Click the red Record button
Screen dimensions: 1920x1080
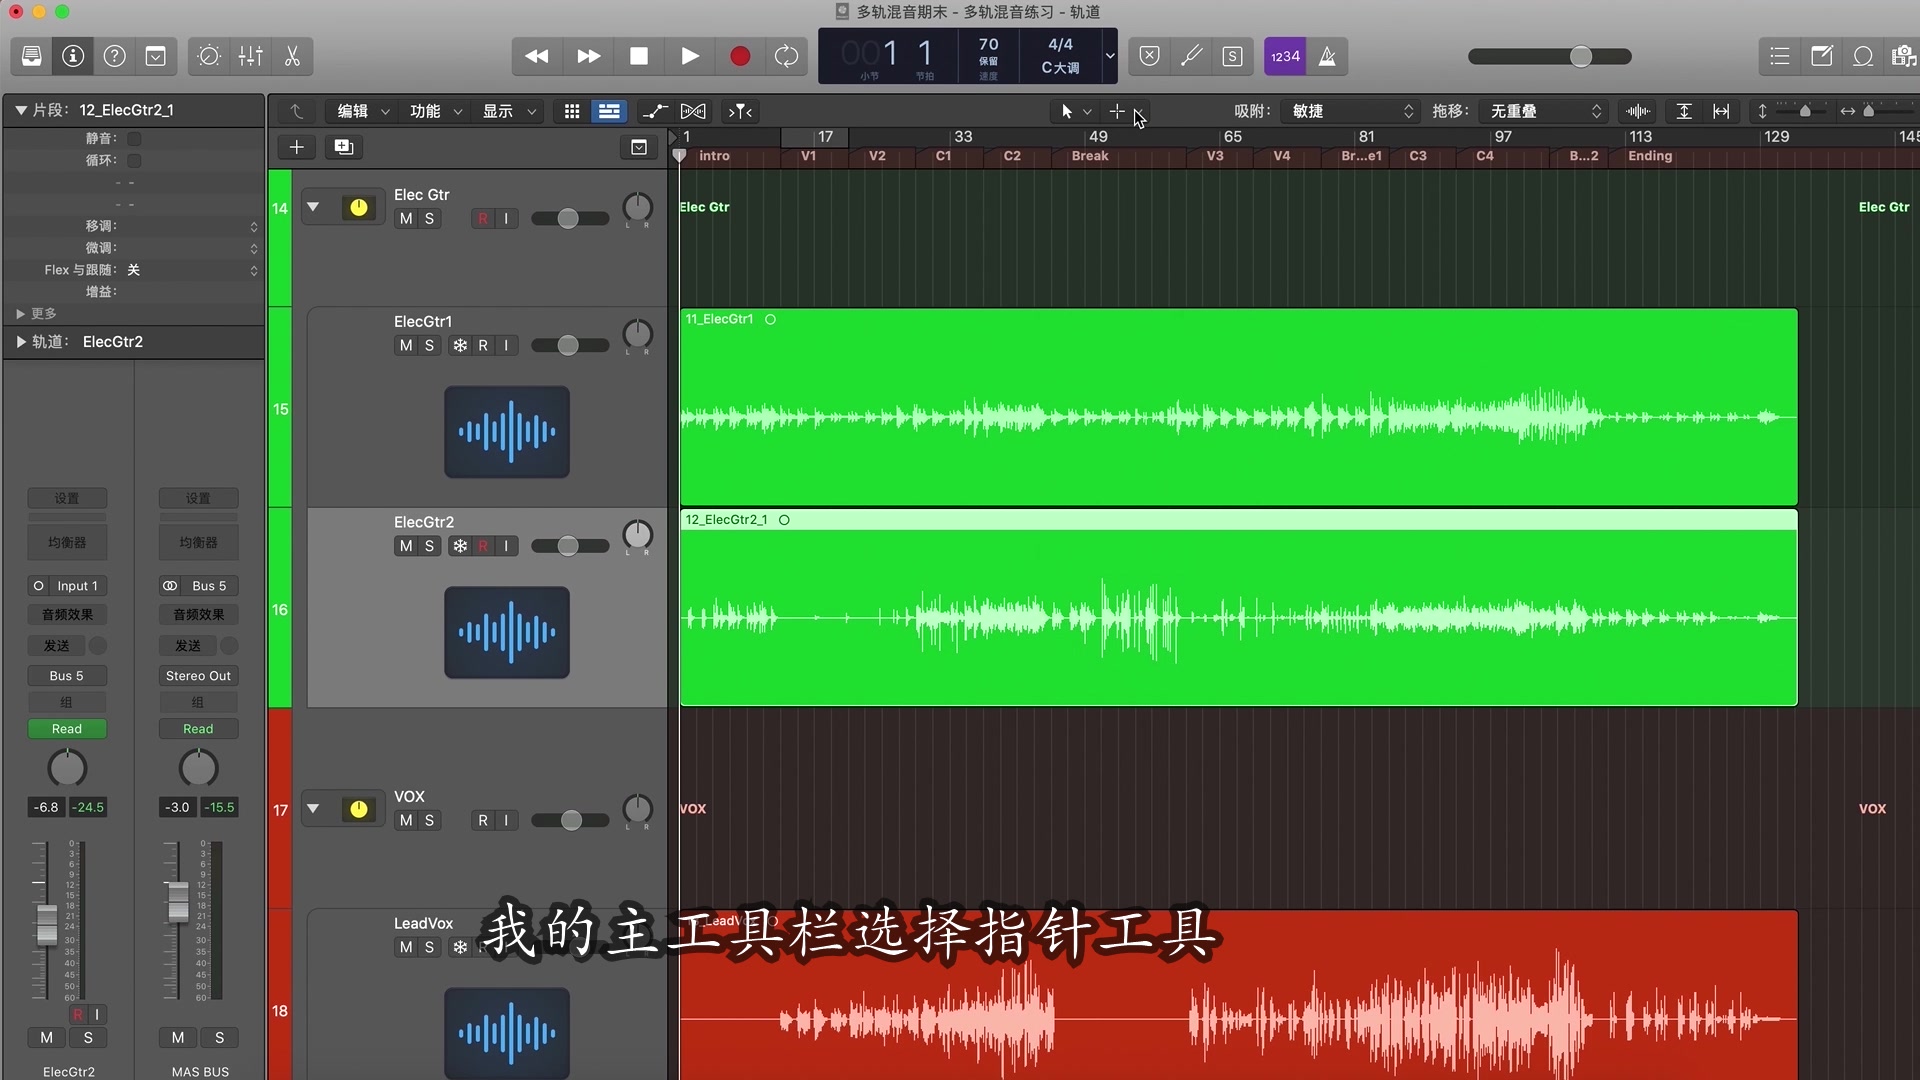[740, 56]
